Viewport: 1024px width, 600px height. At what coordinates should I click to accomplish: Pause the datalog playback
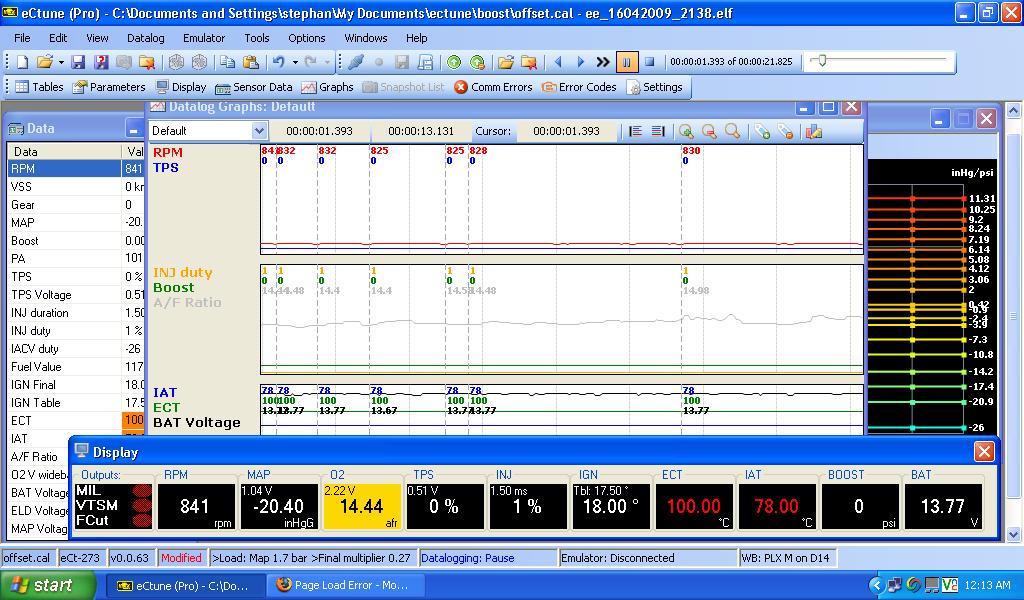(x=626, y=62)
